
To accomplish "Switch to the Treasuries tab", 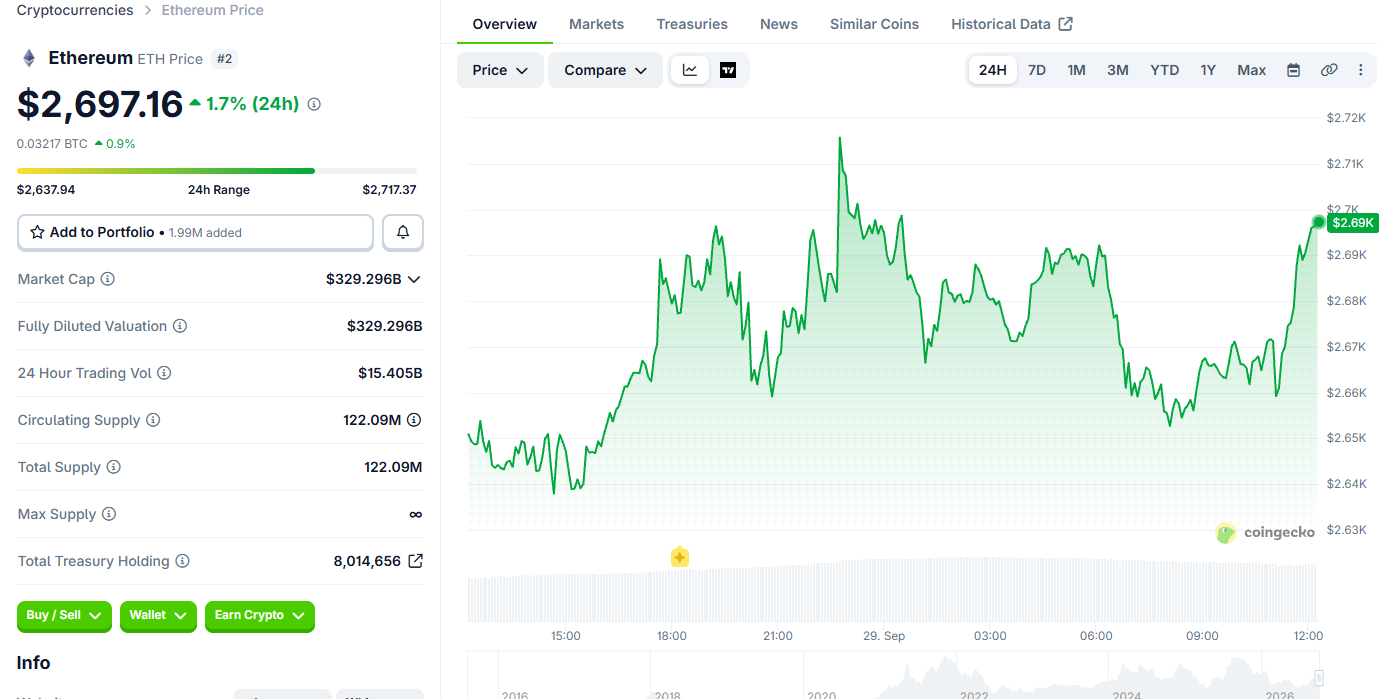I will 692,24.
